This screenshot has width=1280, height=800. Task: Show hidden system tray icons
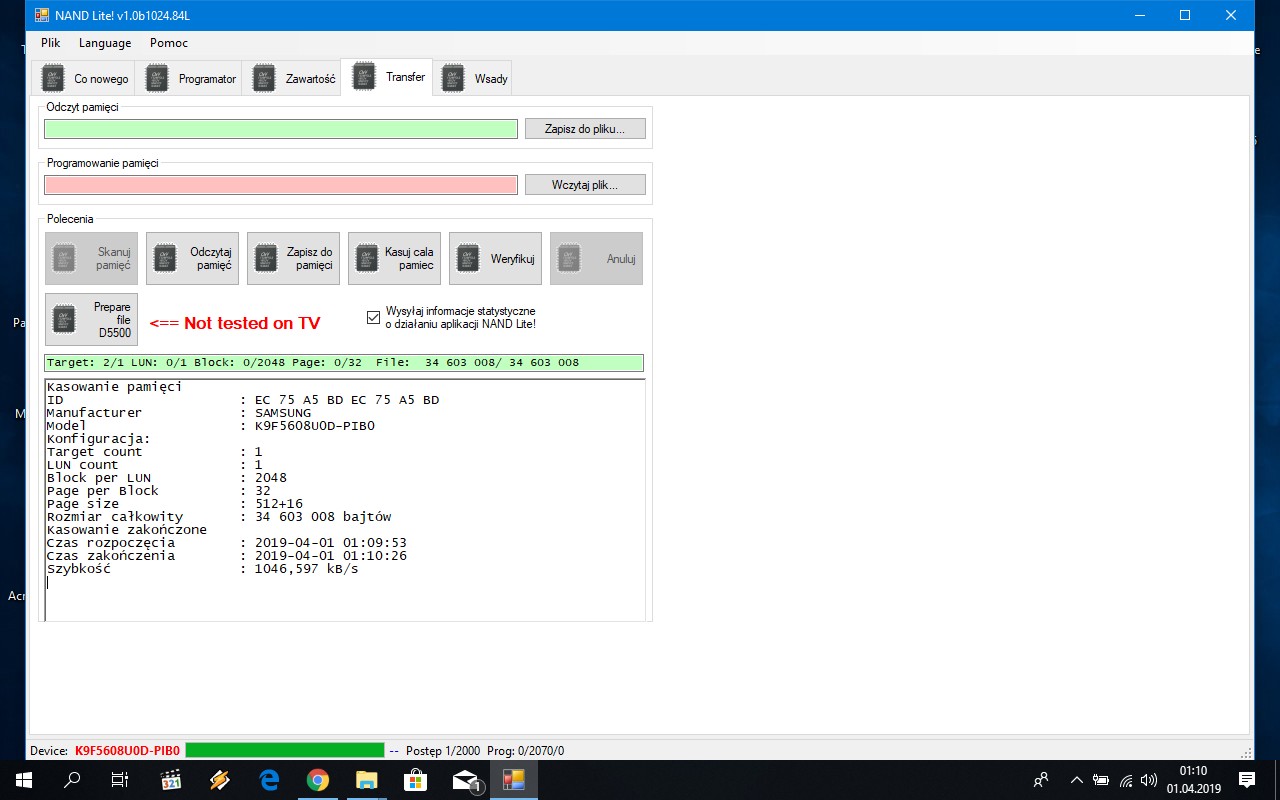click(x=1077, y=780)
